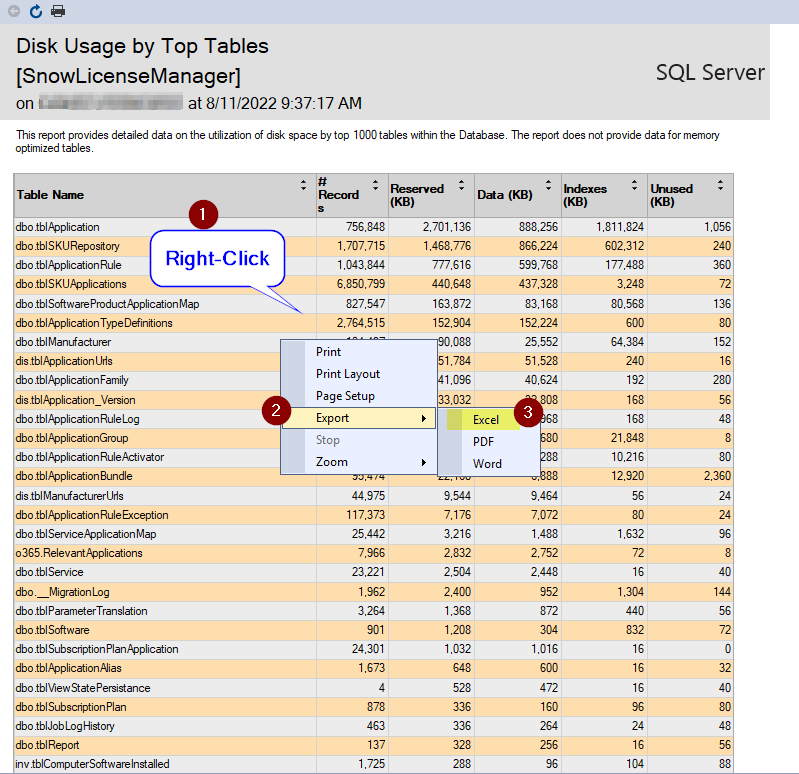This screenshot has width=799, height=774.
Task: Click dbo.tblApplicationFamily table name
Action: 72,380
